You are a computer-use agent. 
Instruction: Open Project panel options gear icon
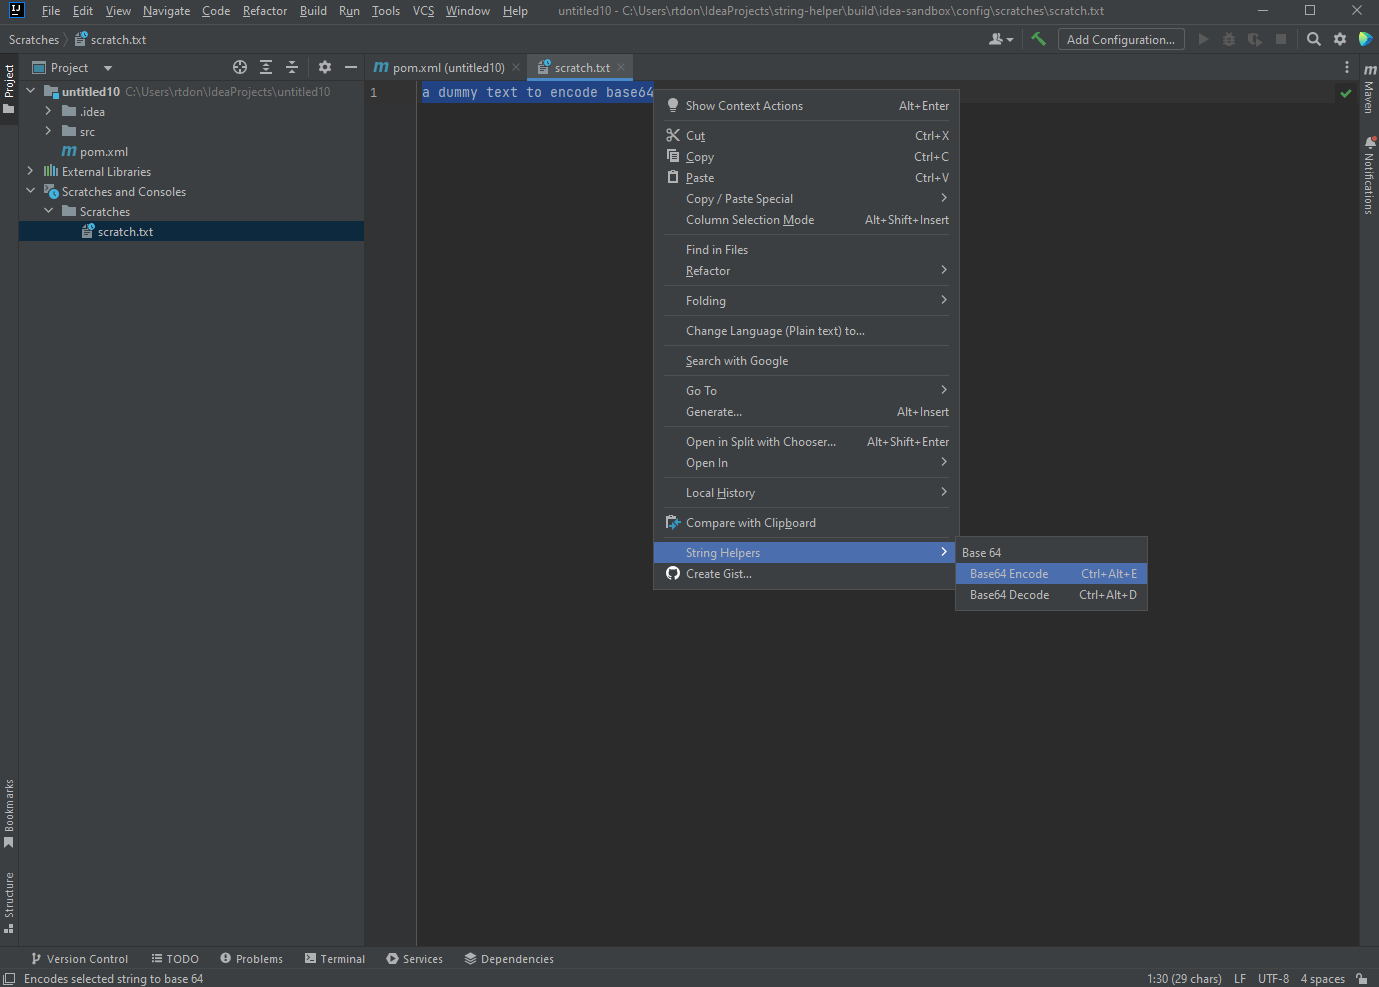click(325, 67)
